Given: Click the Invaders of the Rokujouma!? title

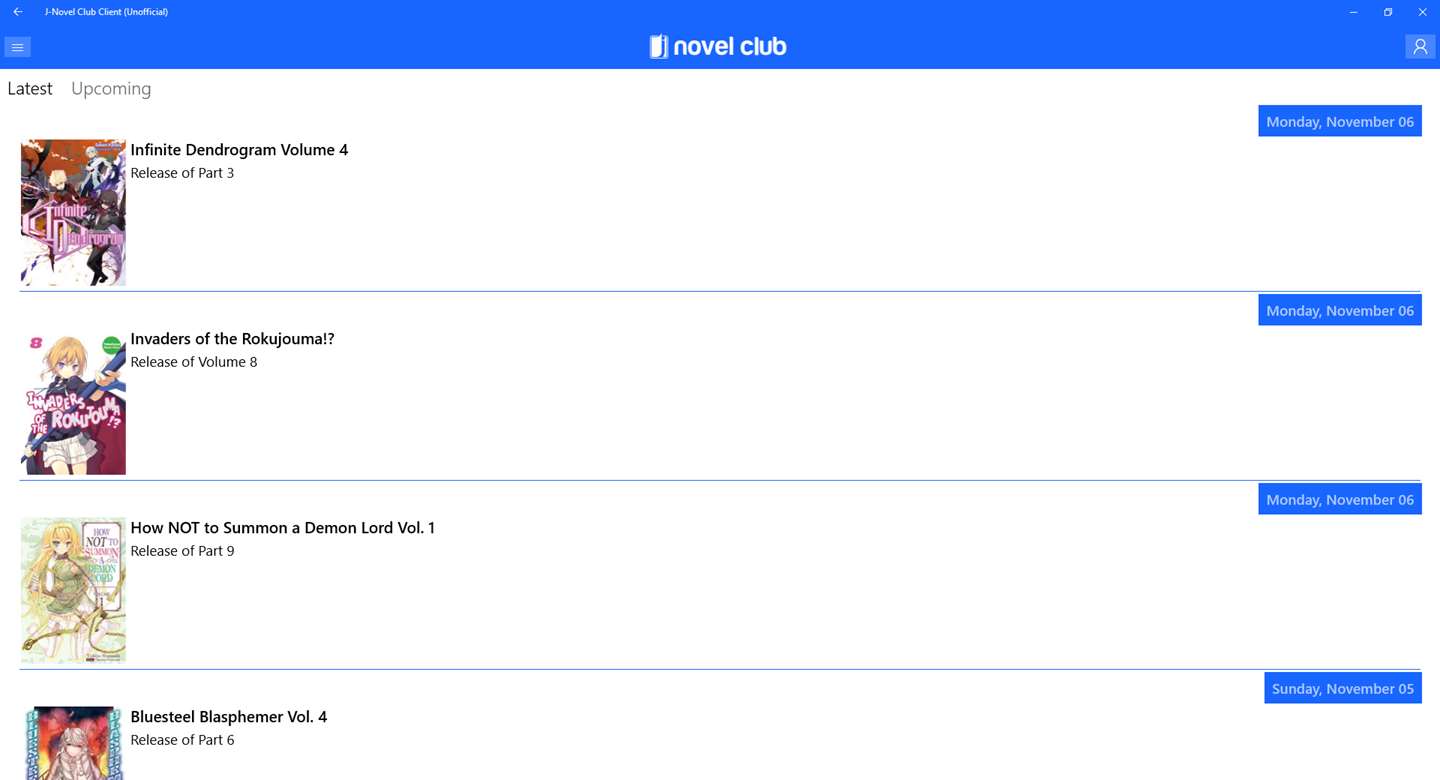Looking at the screenshot, I should pos(232,339).
